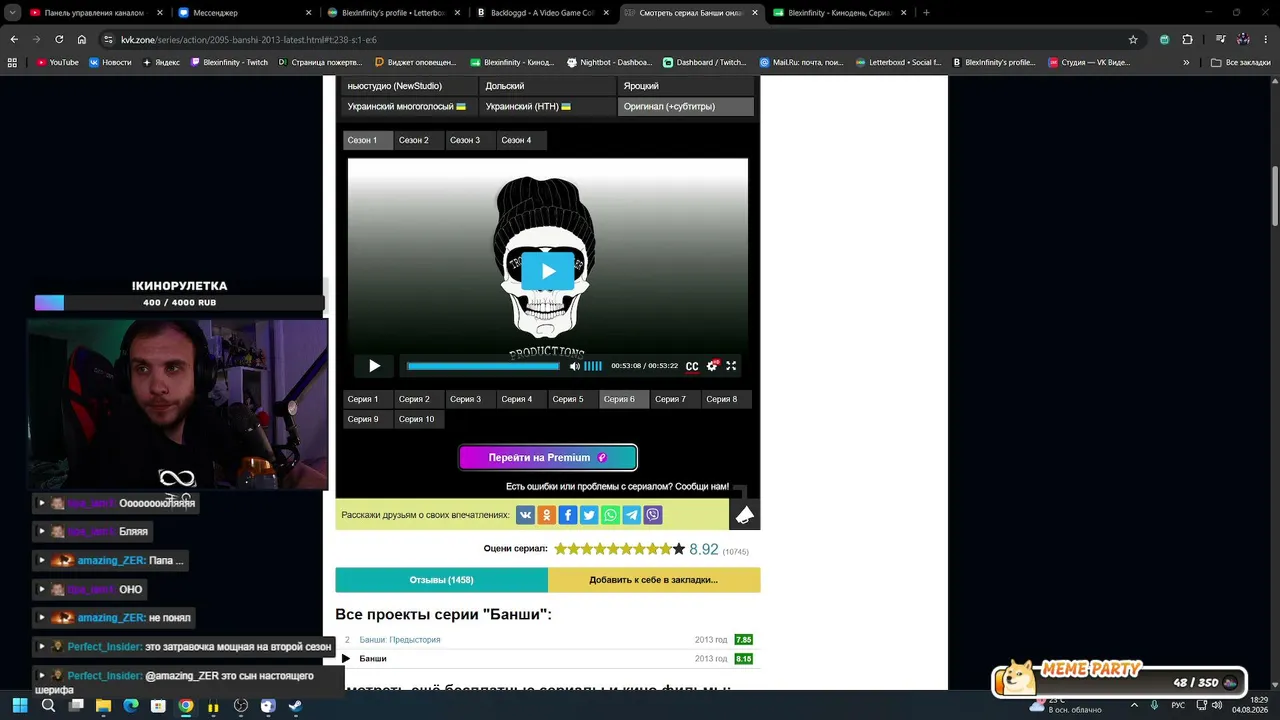Share via Facebook icon
Viewport: 1280px width, 720px height.
568,515
